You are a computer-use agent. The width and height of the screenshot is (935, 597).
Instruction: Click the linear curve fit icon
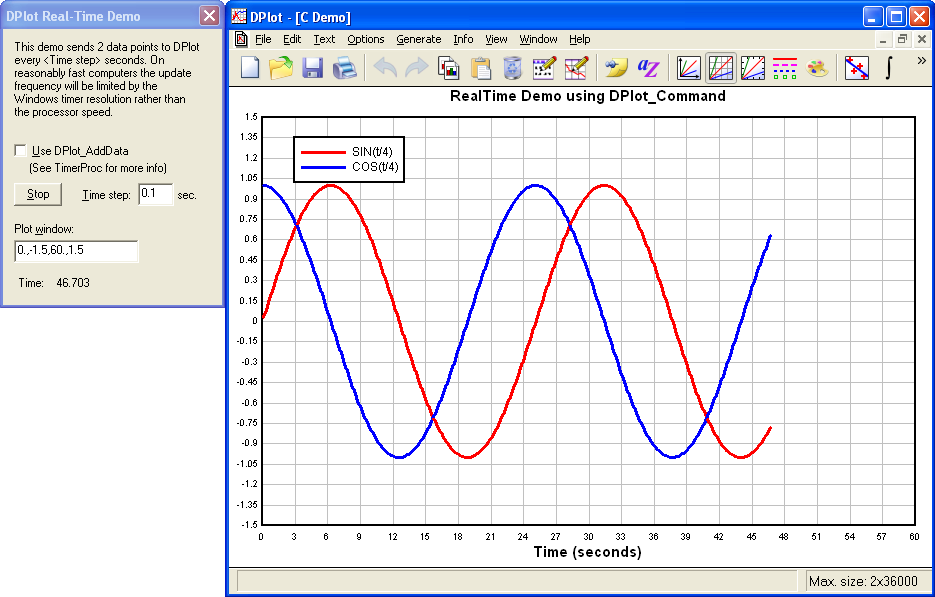coord(857,67)
